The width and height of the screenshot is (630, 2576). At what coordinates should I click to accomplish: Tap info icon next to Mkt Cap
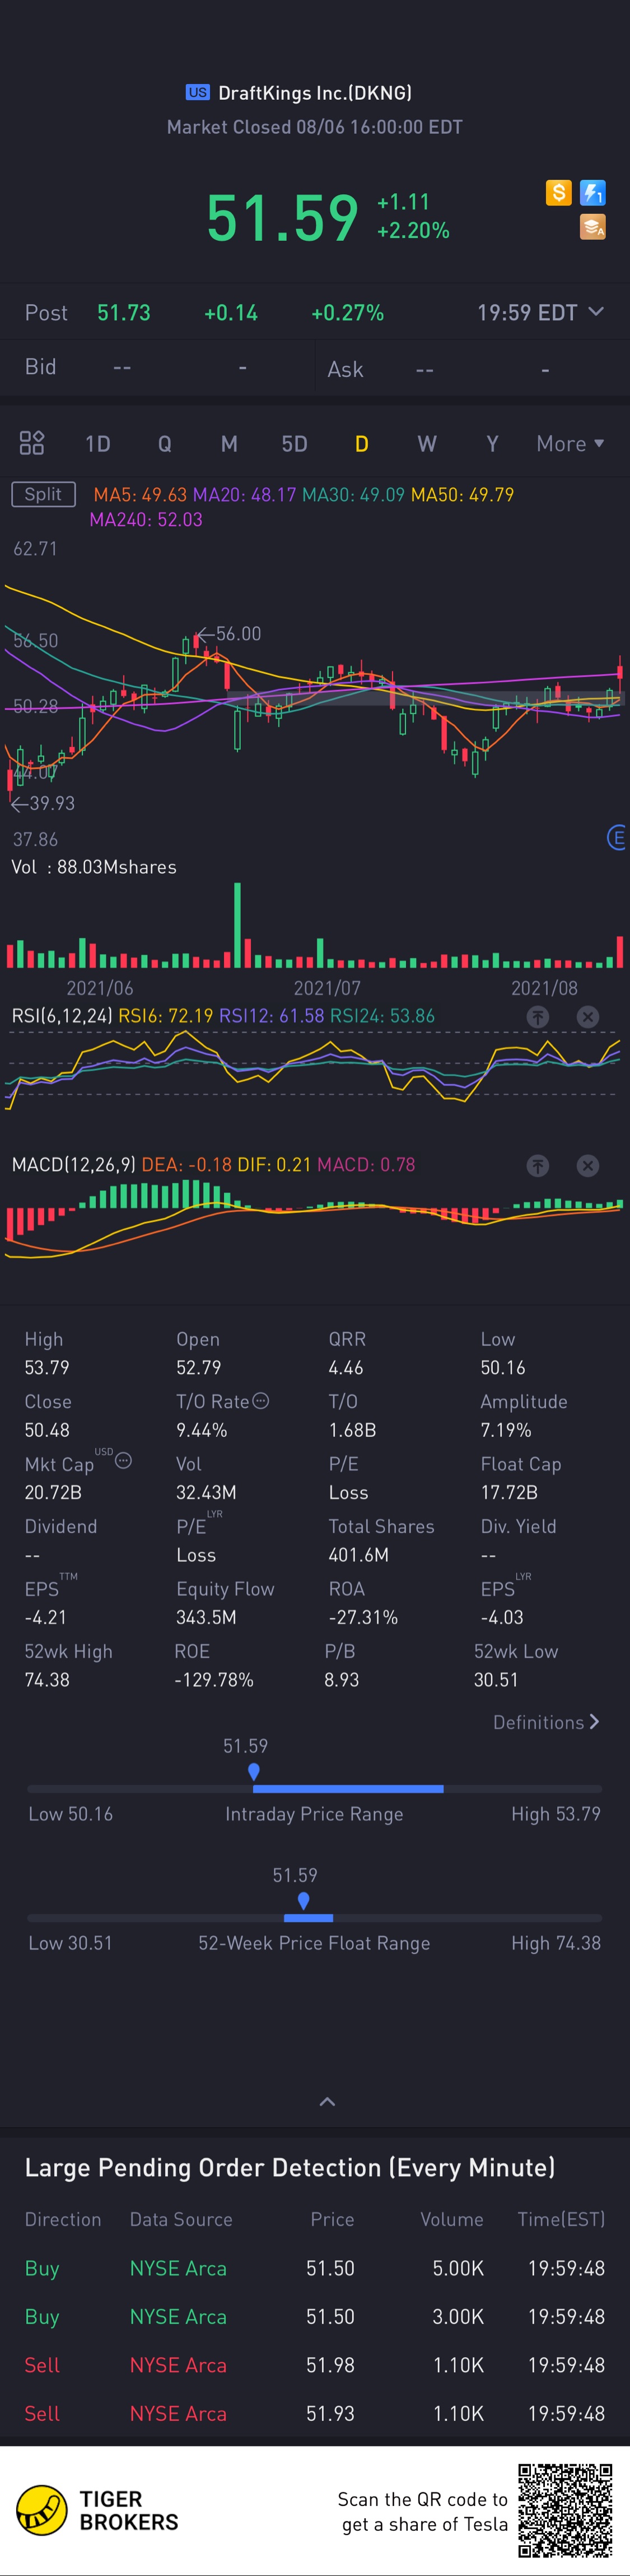(x=124, y=1461)
